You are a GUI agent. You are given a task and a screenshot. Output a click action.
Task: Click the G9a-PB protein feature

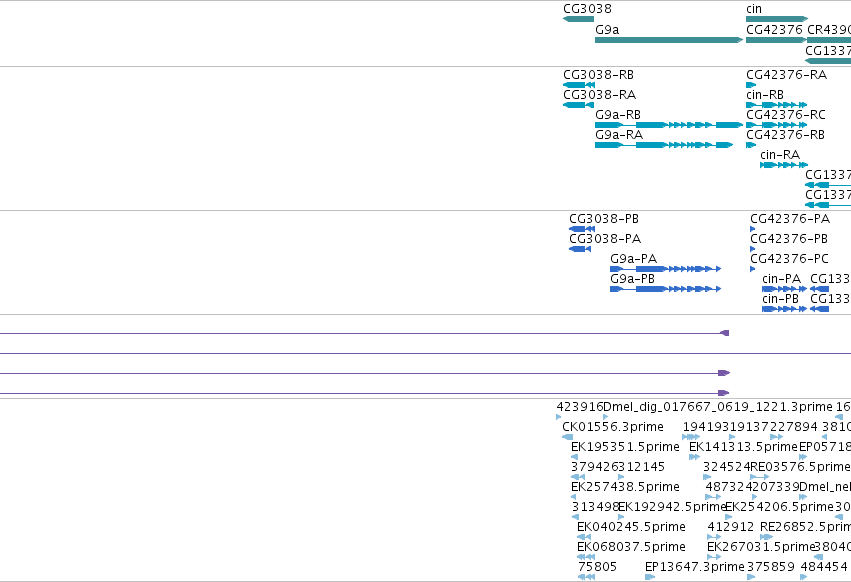point(665,289)
